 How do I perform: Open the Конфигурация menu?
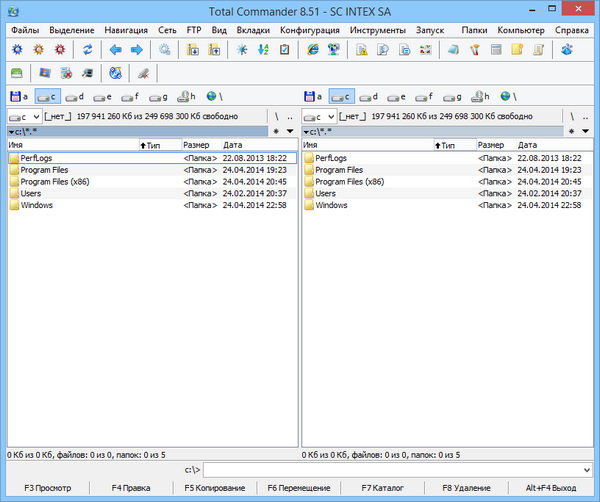pos(308,31)
